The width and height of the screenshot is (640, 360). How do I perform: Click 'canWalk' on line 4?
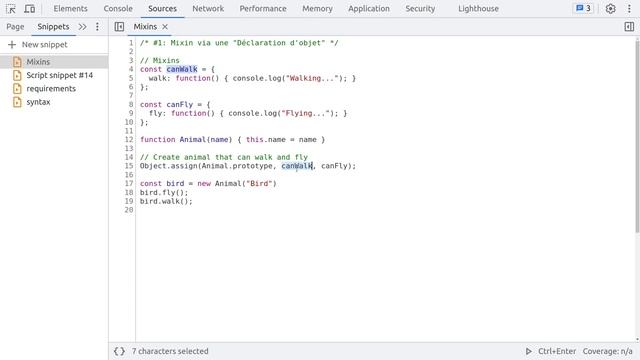pos(182,69)
